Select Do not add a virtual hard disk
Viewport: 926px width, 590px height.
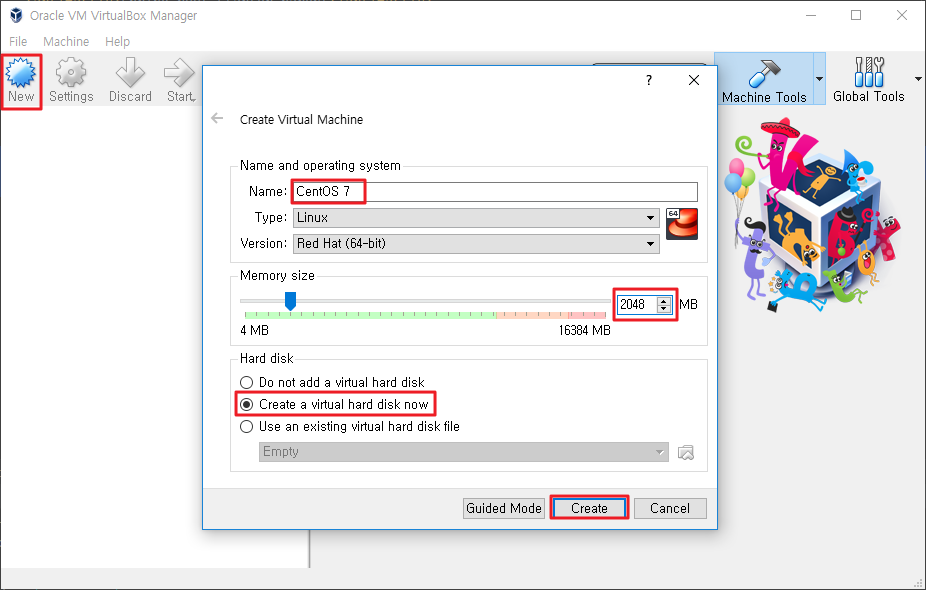[332, 382]
